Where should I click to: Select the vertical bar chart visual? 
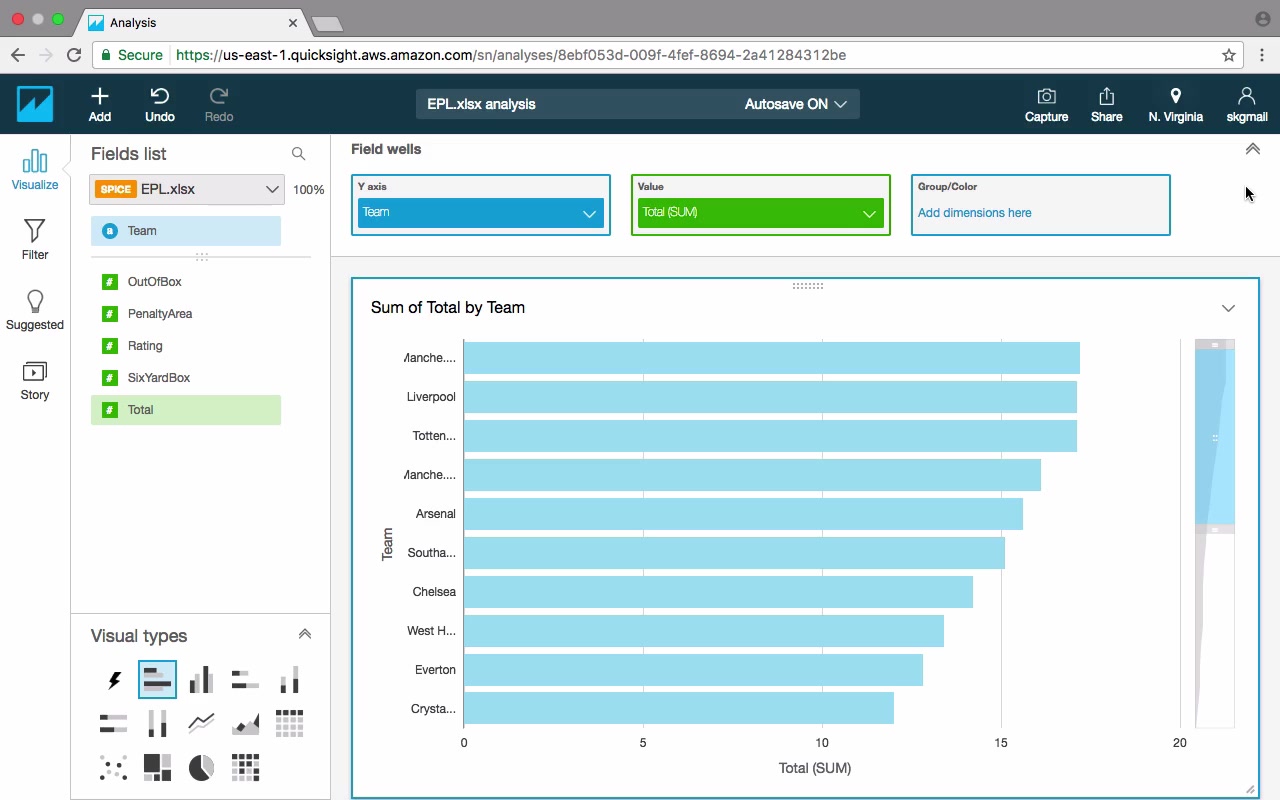[x=201, y=680]
